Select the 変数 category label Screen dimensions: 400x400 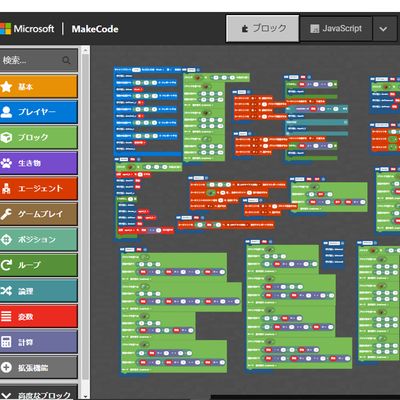click(26, 316)
